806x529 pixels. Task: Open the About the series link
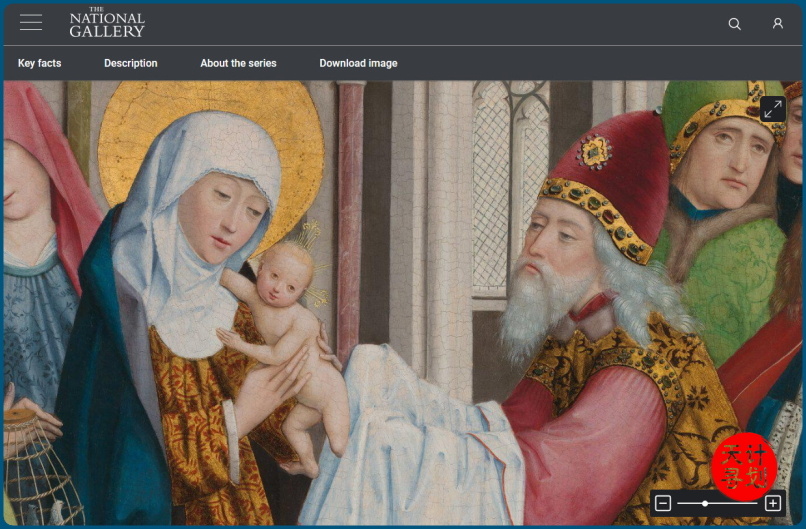pos(238,63)
